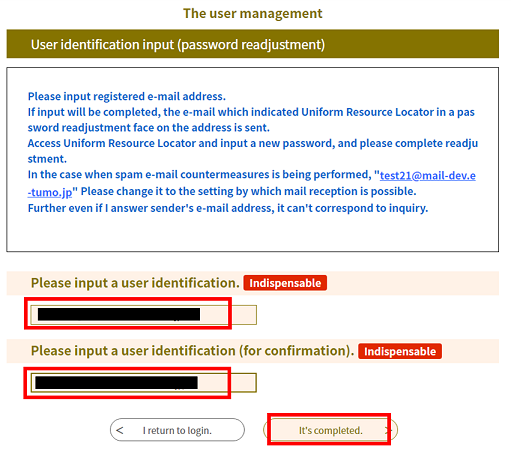Click the right arrow on It's completed button
Screen dimensions: 511x461
point(388,430)
